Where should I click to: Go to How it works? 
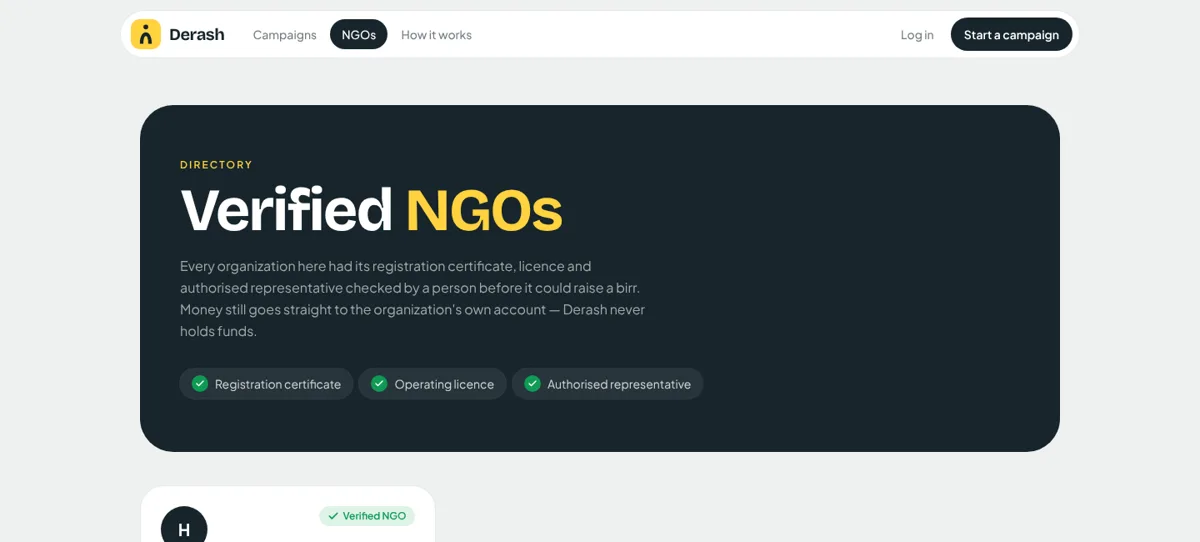[436, 34]
